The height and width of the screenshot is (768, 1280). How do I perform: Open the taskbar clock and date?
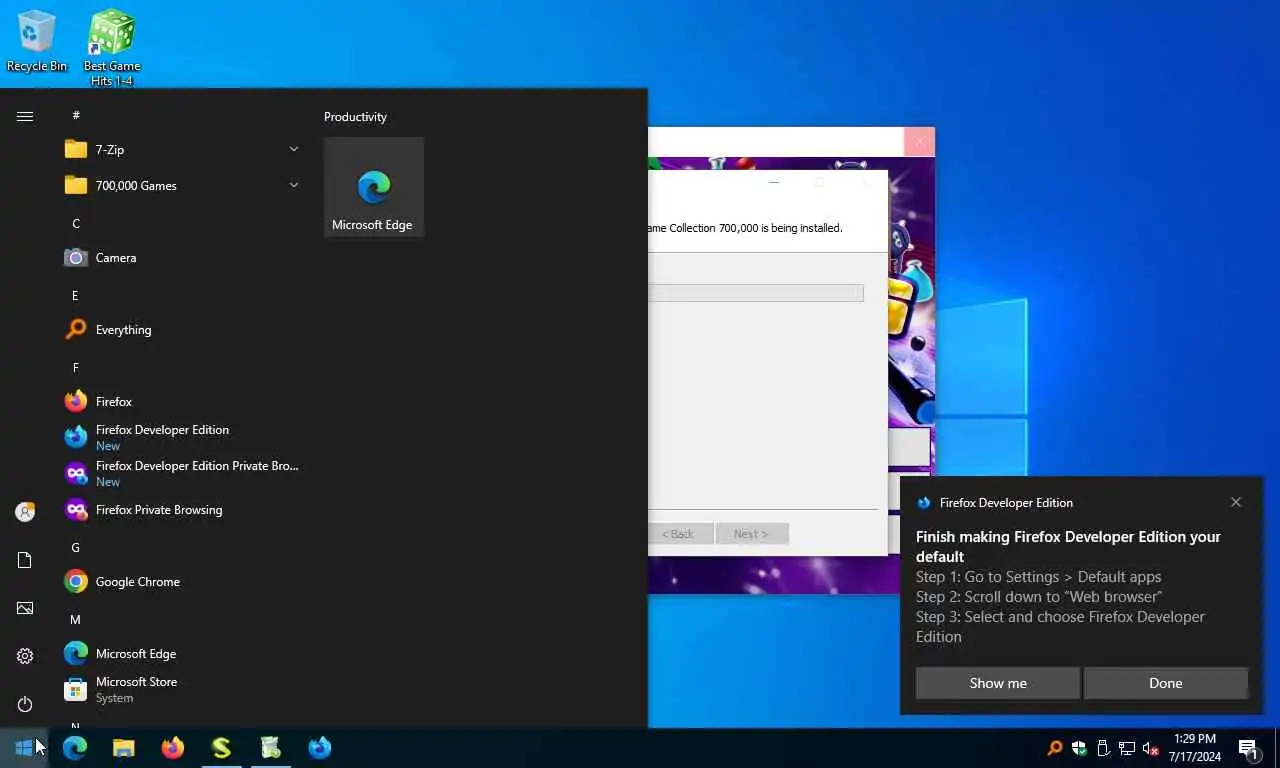[x=1194, y=748]
